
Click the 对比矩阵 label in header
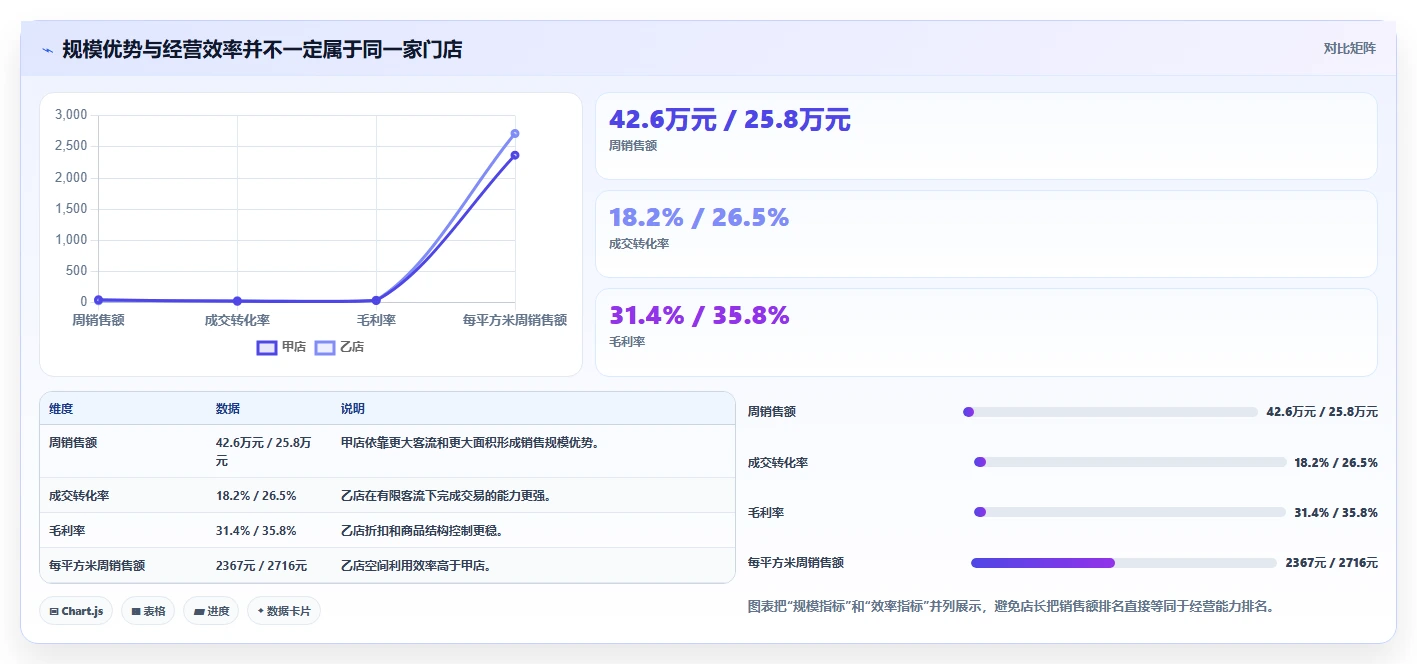(1349, 48)
